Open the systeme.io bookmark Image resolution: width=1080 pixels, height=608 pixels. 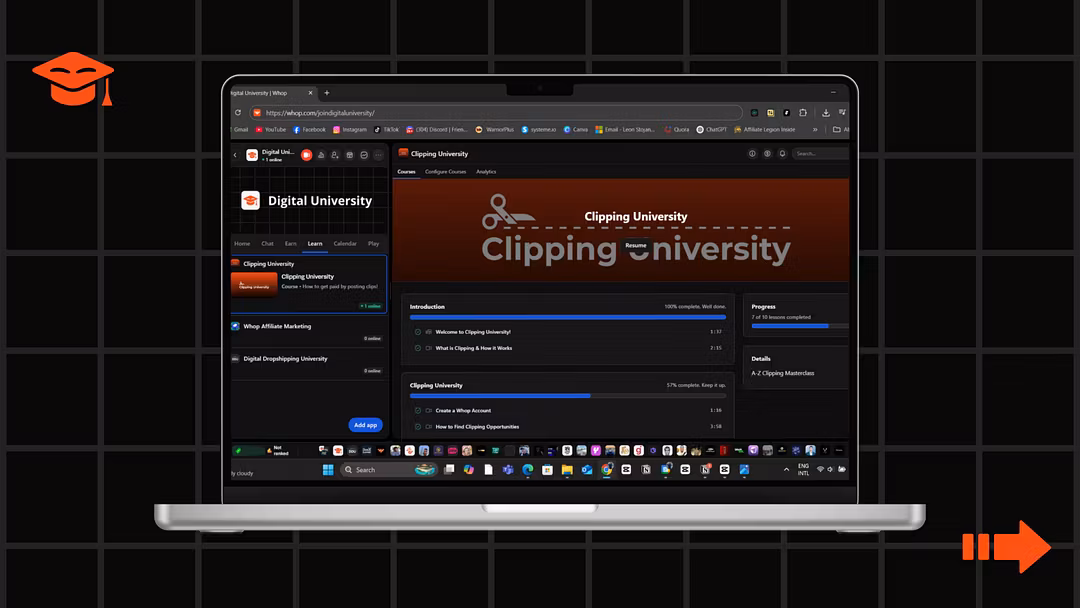539,129
